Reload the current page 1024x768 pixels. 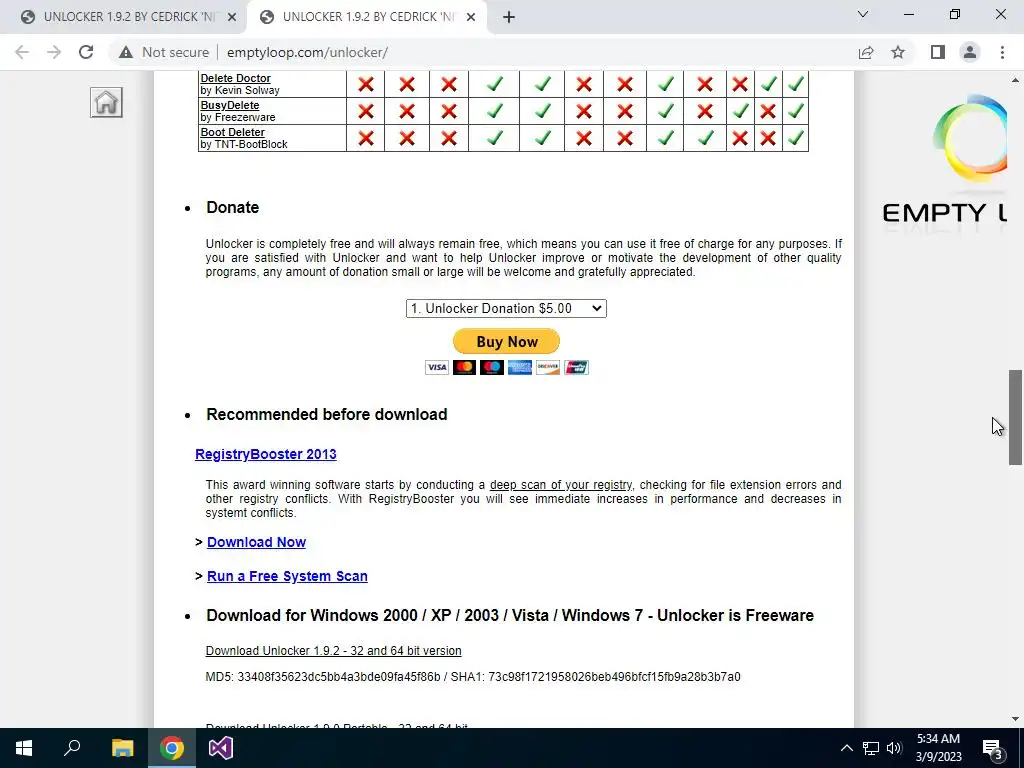[x=86, y=52]
